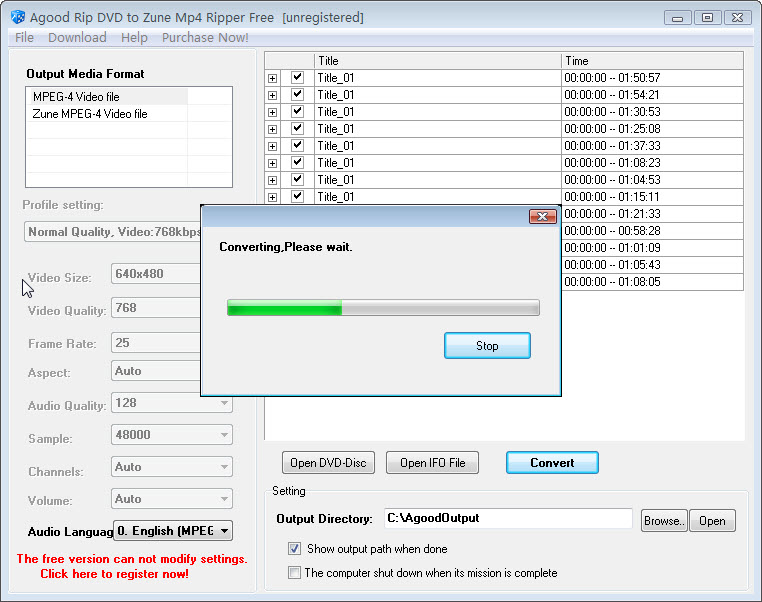Stop the conversion in progress
The image size is (762, 602).
(x=487, y=345)
